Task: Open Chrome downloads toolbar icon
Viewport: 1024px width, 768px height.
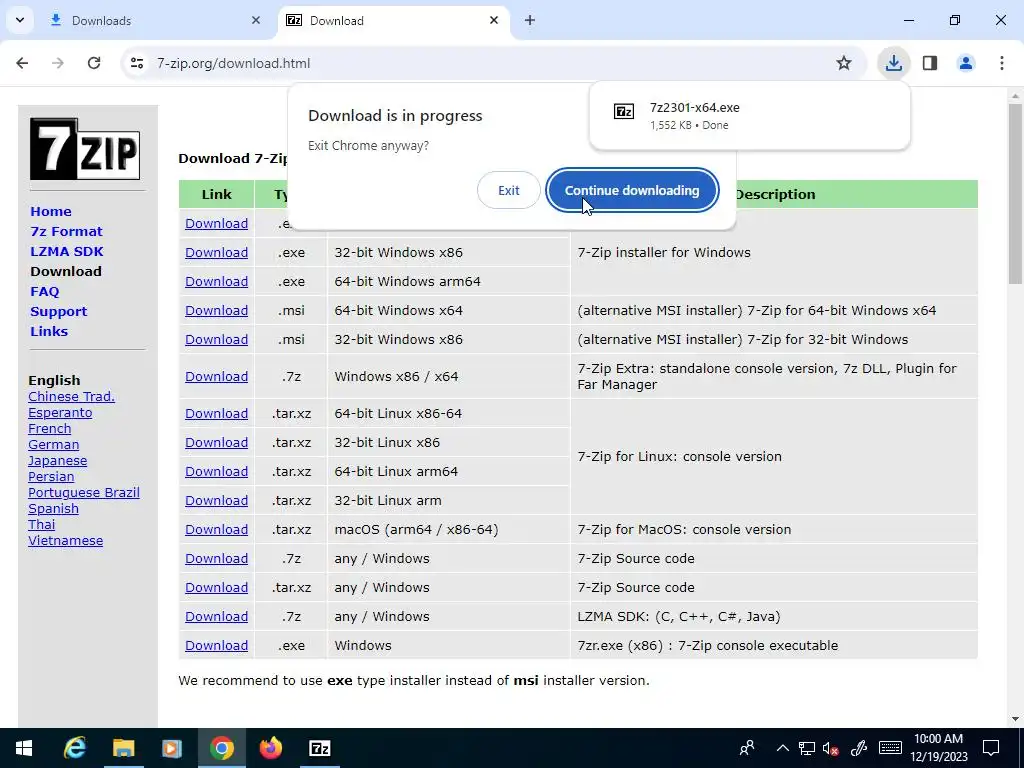Action: pyautogui.click(x=893, y=63)
